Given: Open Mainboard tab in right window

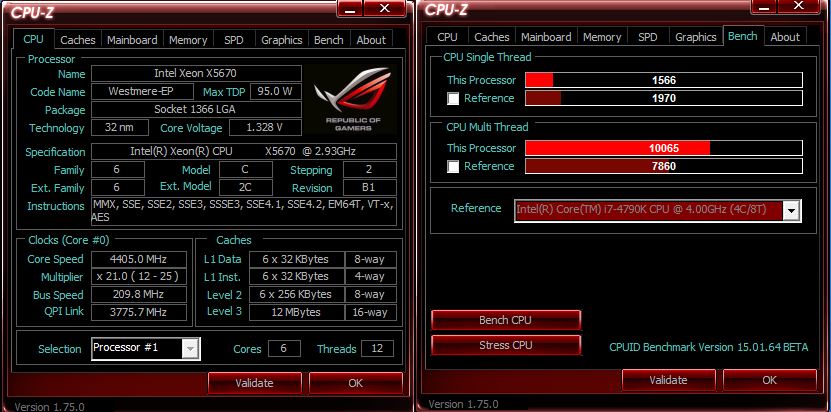Looking at the screenshot, I should pyautogui.click(x=546, y=37).
